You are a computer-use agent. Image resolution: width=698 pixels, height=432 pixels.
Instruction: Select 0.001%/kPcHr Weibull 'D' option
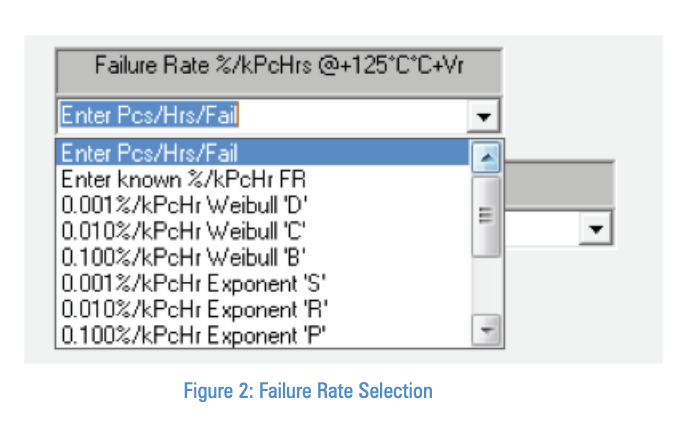pos(264,205)
